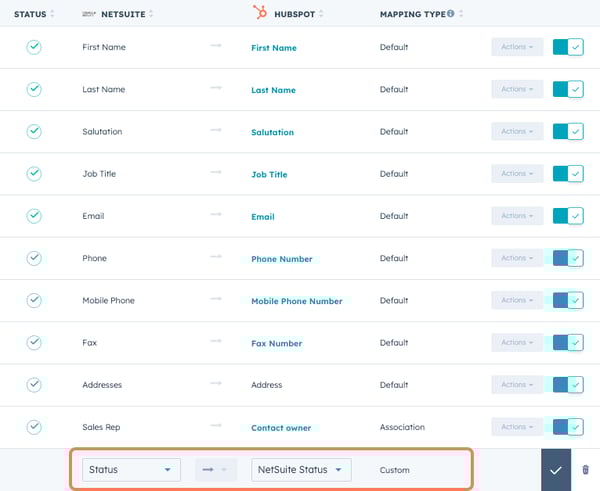
Task: Toggle the Salutation mapping switch
Action: [x=568, y=131]
